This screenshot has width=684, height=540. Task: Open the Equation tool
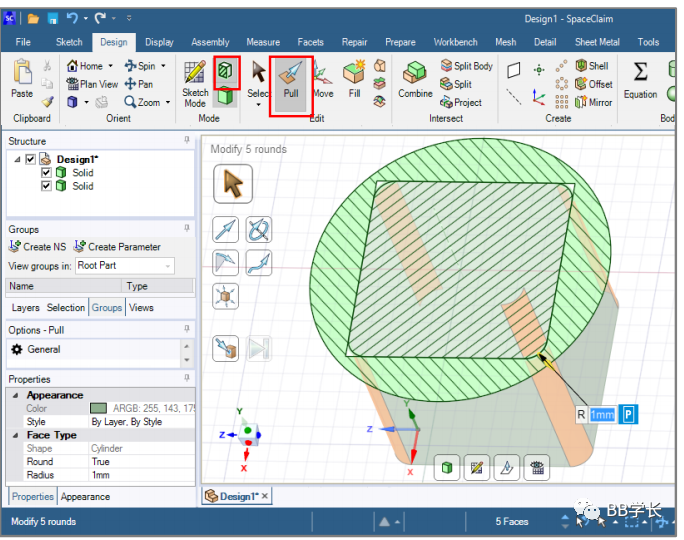click(x=640, y=81)
